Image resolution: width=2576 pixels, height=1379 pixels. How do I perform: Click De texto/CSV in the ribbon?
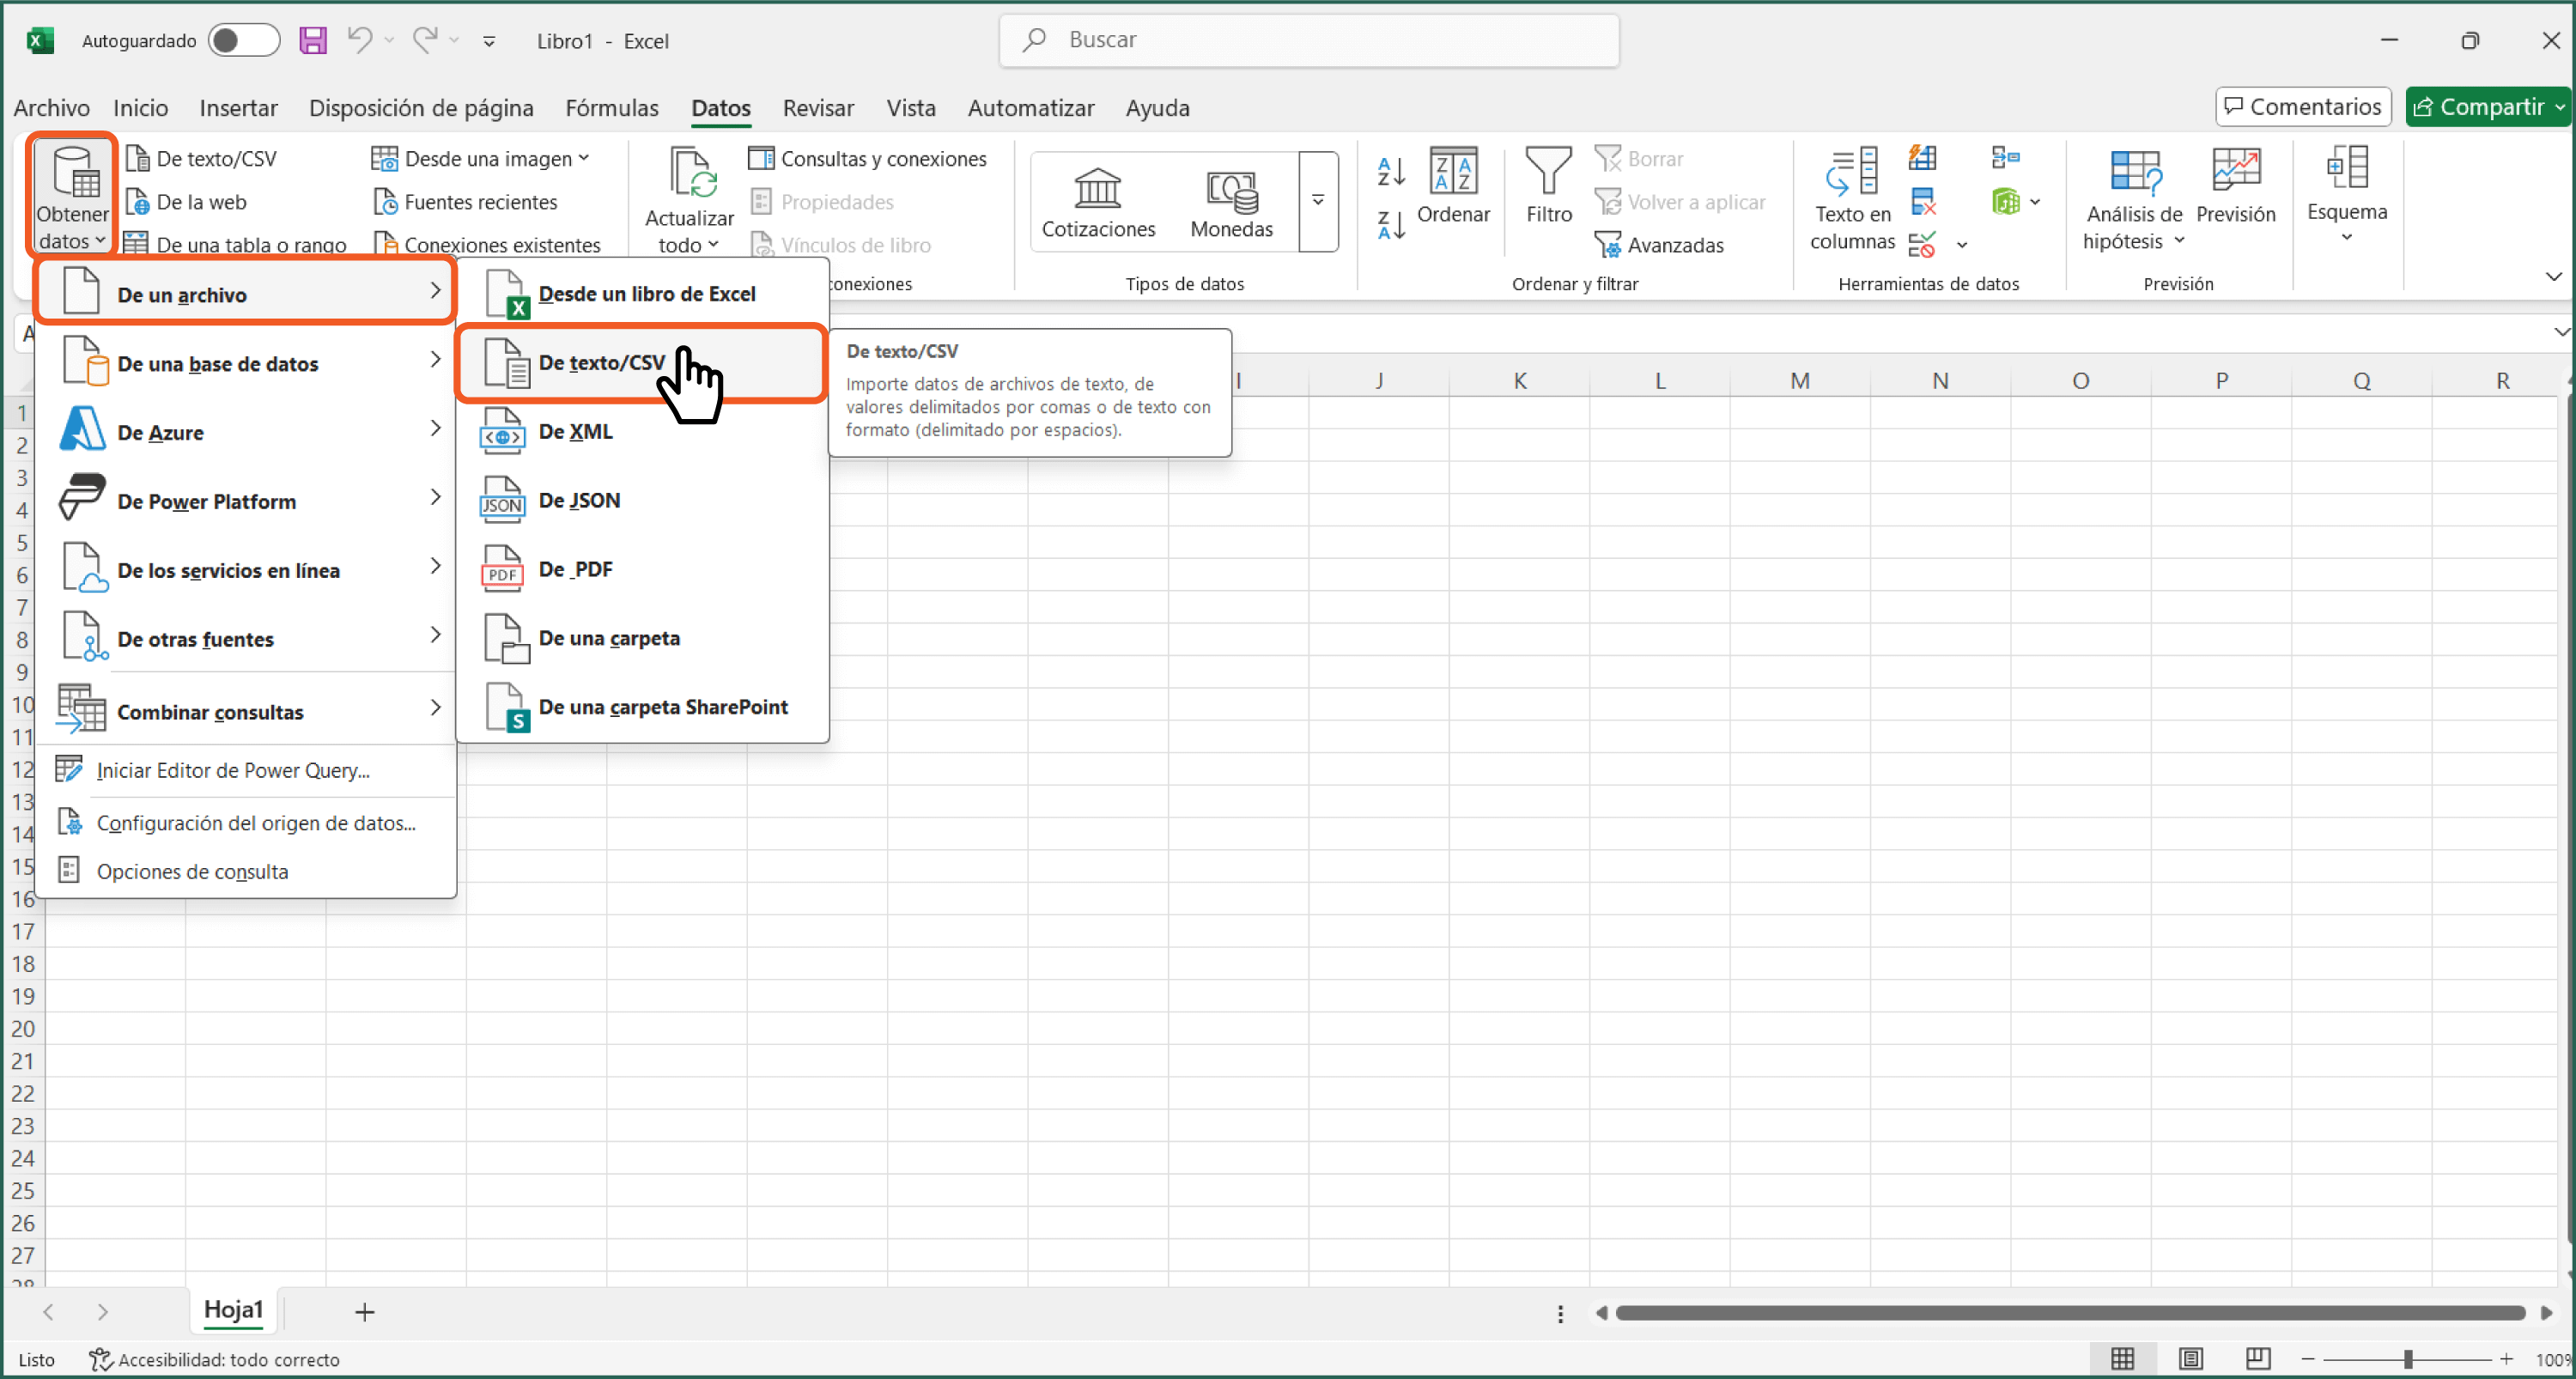[202, 158]
